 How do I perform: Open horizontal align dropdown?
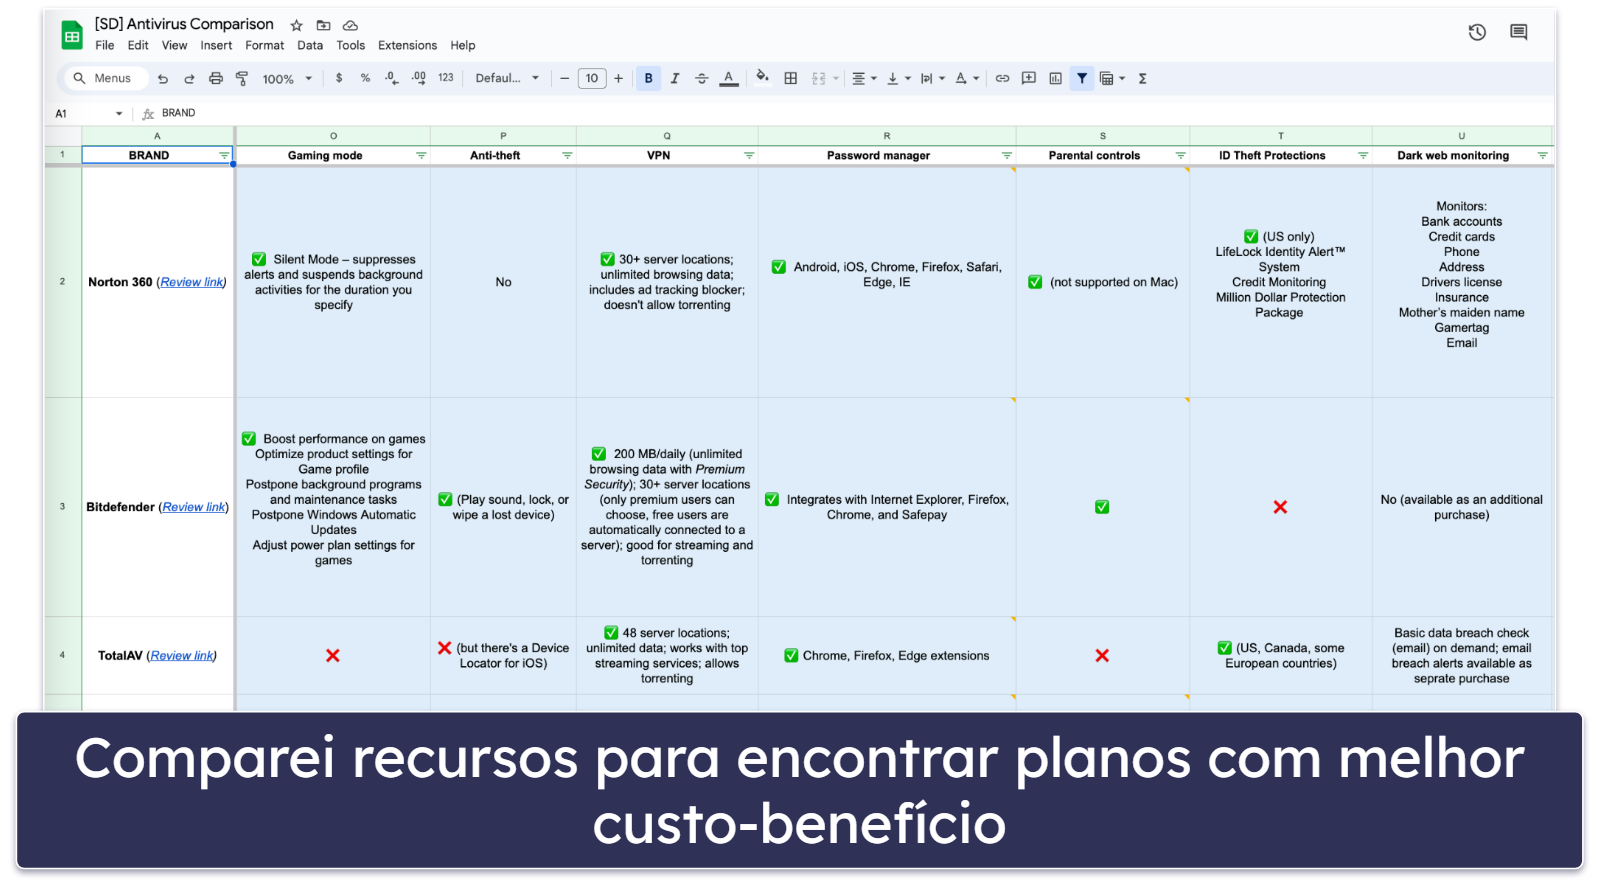point(864,78)
